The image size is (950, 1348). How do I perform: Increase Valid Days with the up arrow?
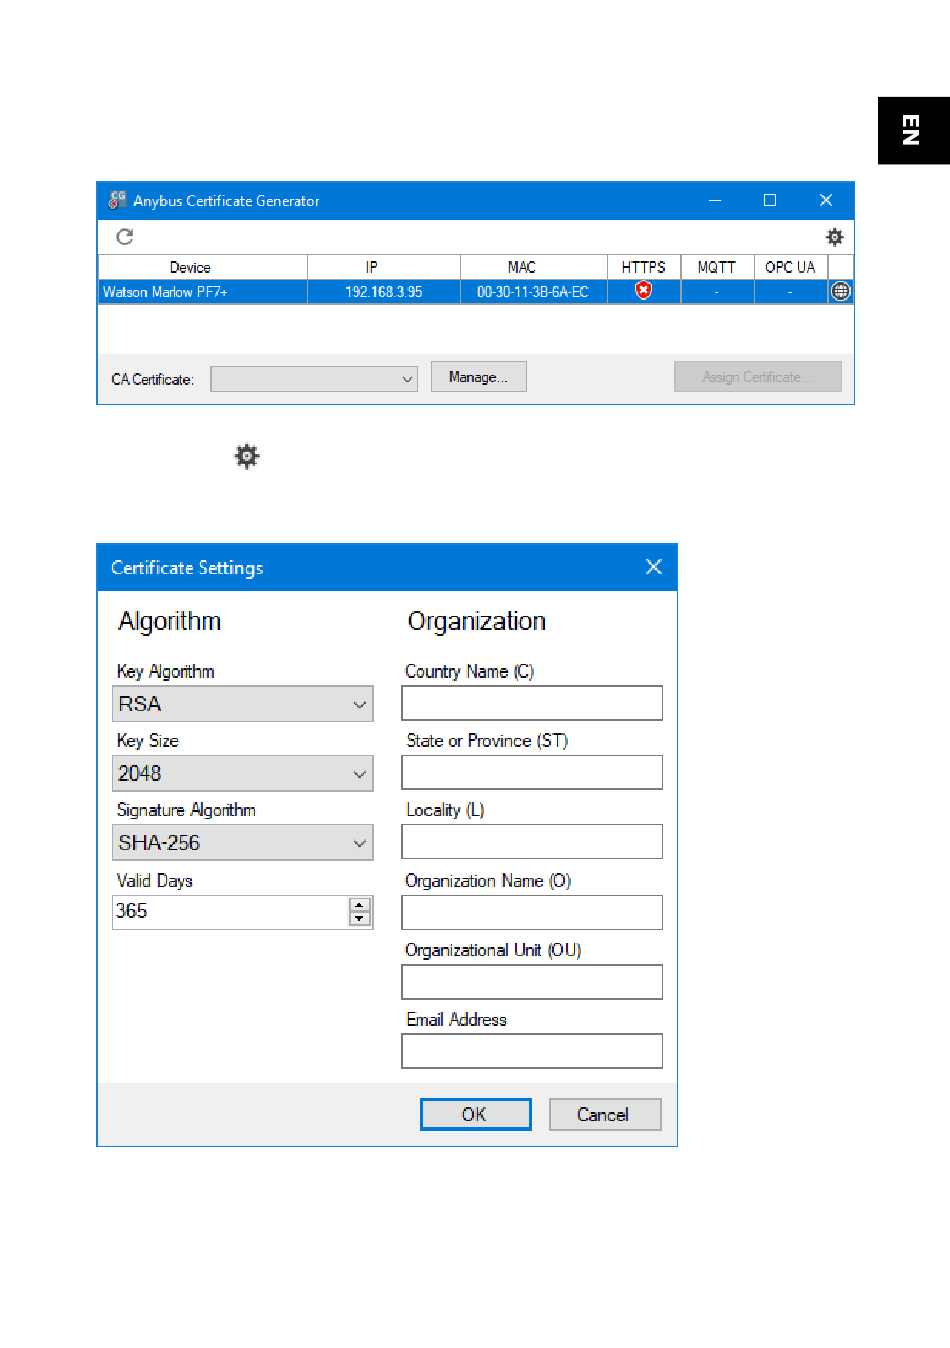(360, 905)
